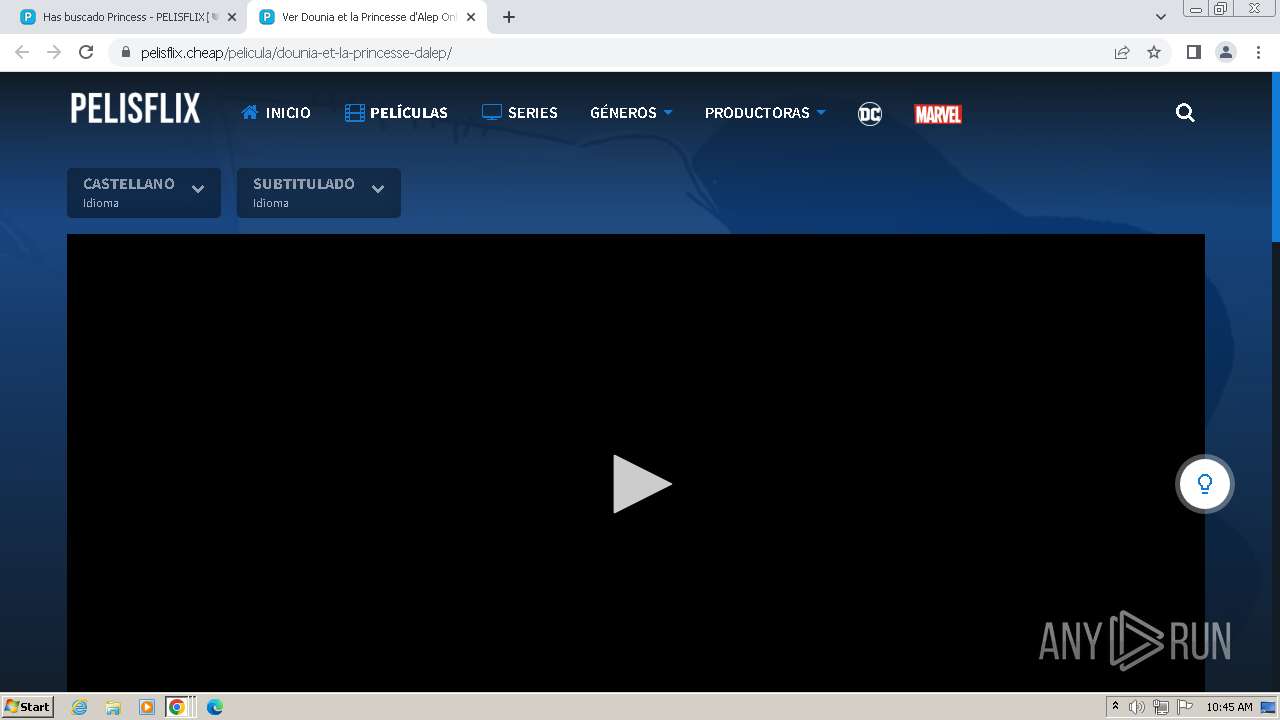
Task: Toggle the lightbulb lights-off button
Action: point(1205,484)
